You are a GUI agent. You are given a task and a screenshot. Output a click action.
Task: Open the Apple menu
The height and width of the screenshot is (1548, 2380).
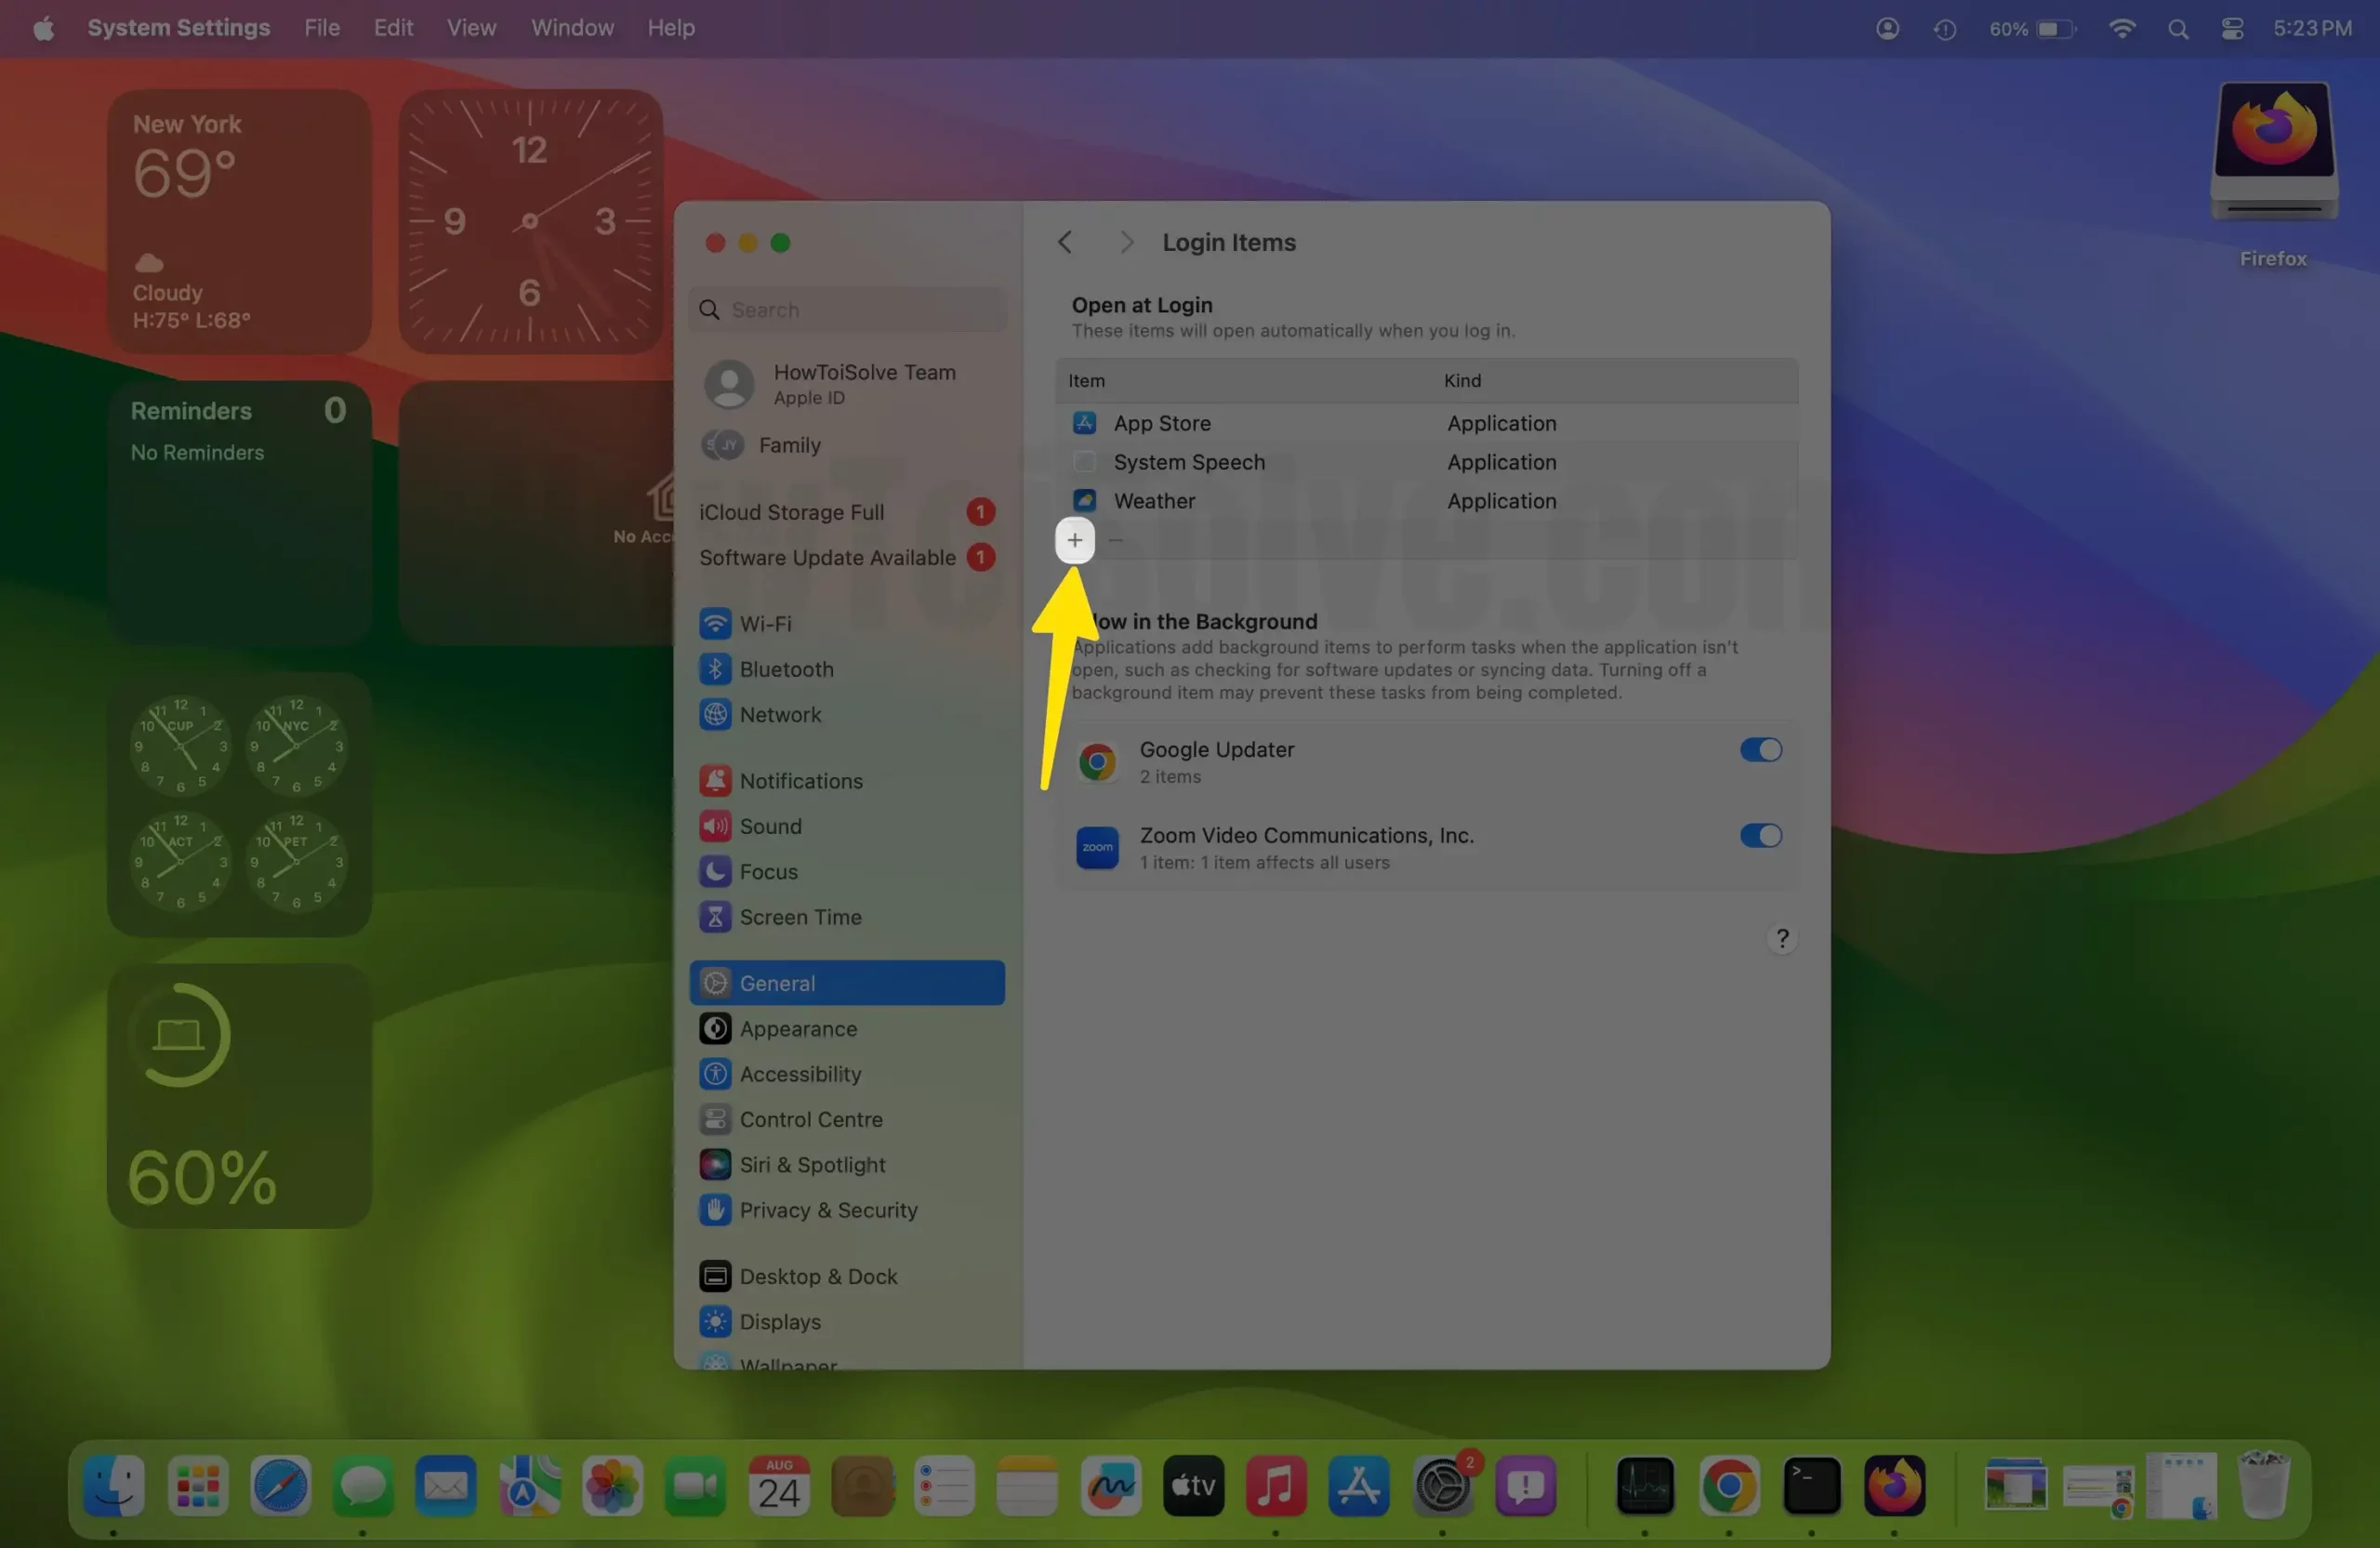[x=43, y=28]
